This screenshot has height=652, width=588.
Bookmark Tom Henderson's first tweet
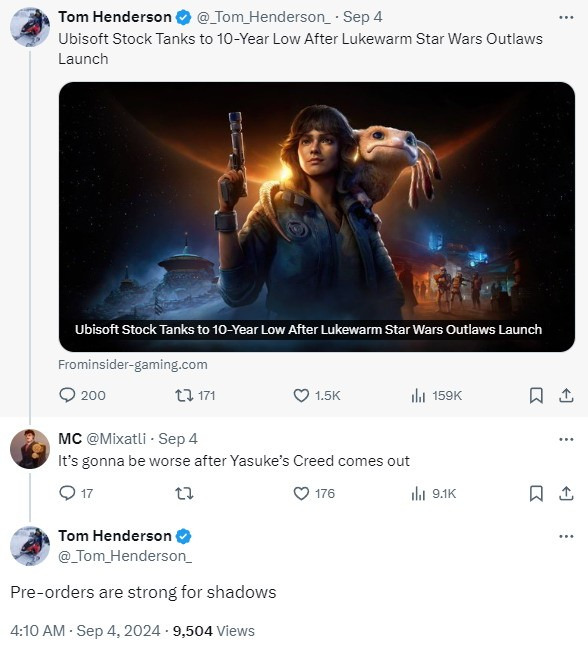coord(536,395)
